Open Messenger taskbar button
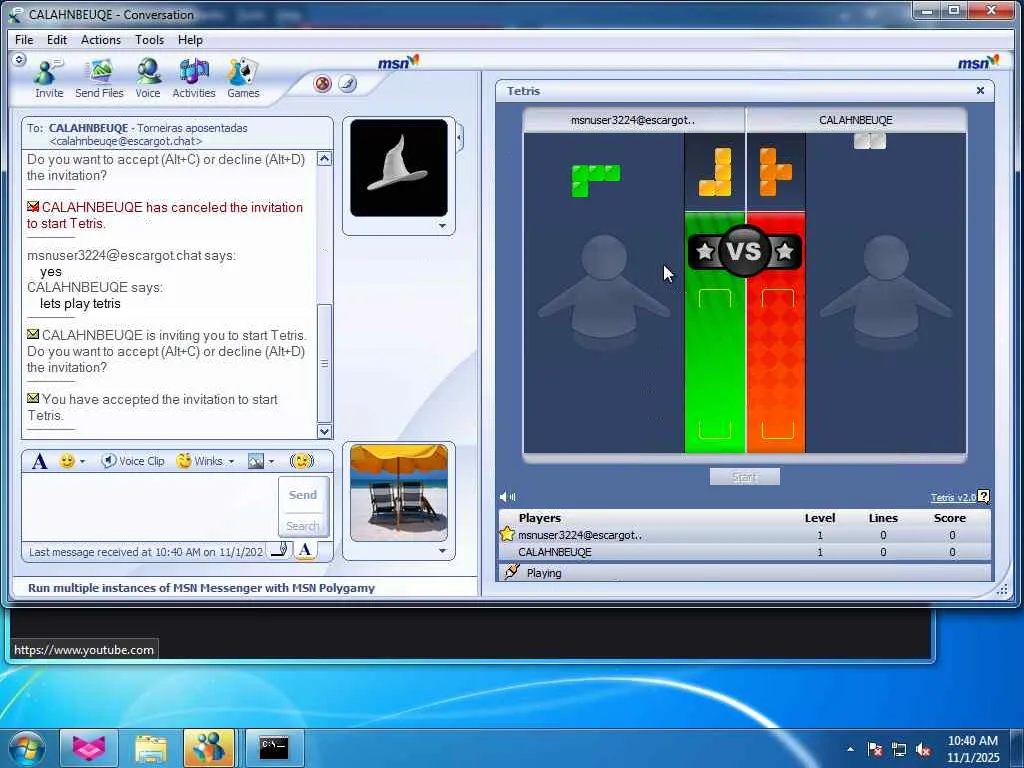The height and width of the screenshot is (768, 1024). [x=209, y=748]
